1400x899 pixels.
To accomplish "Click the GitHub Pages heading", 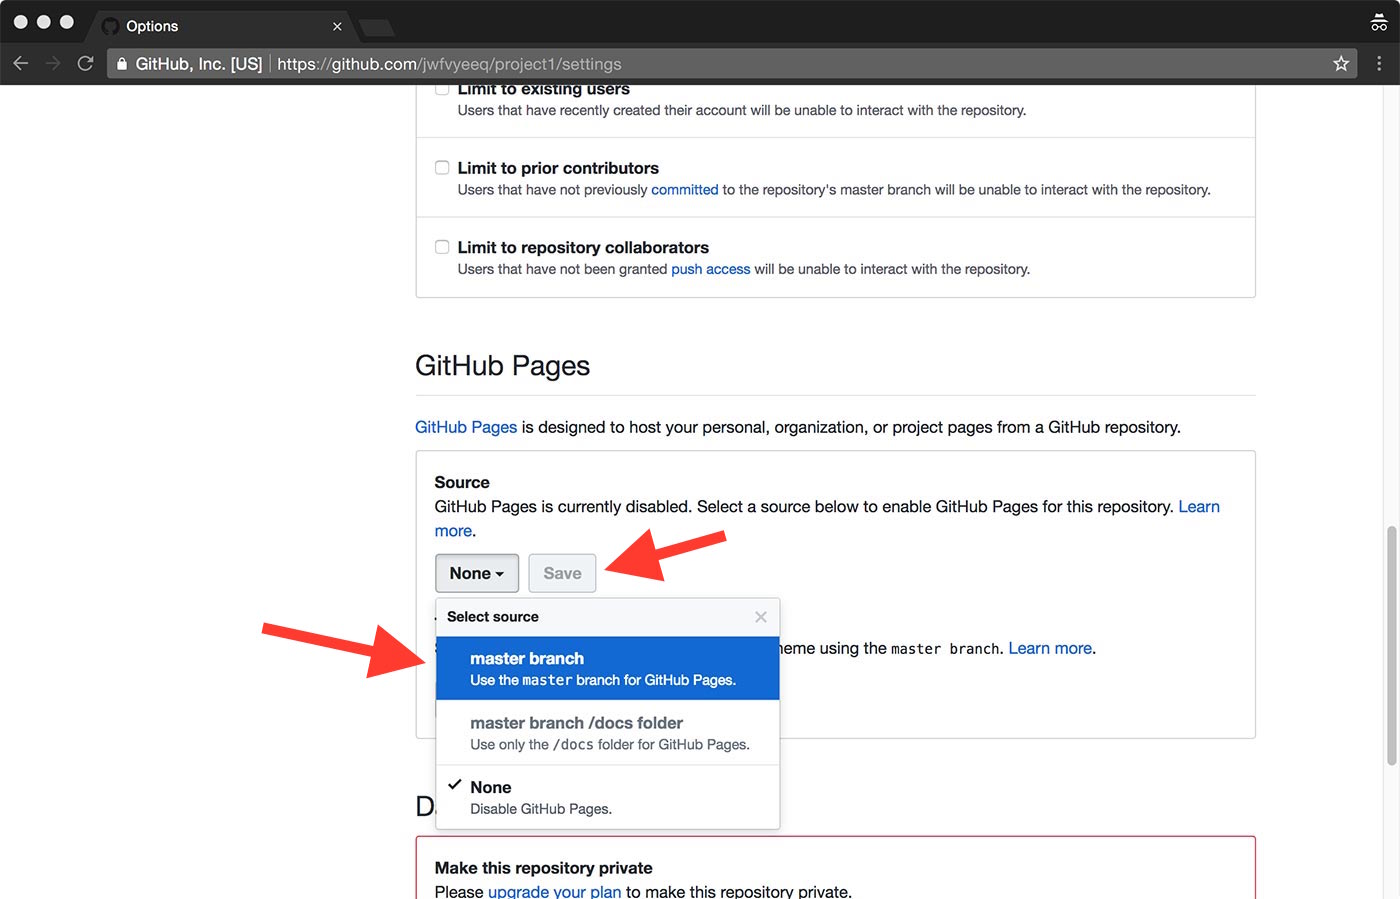I will (x=502, y=365).
